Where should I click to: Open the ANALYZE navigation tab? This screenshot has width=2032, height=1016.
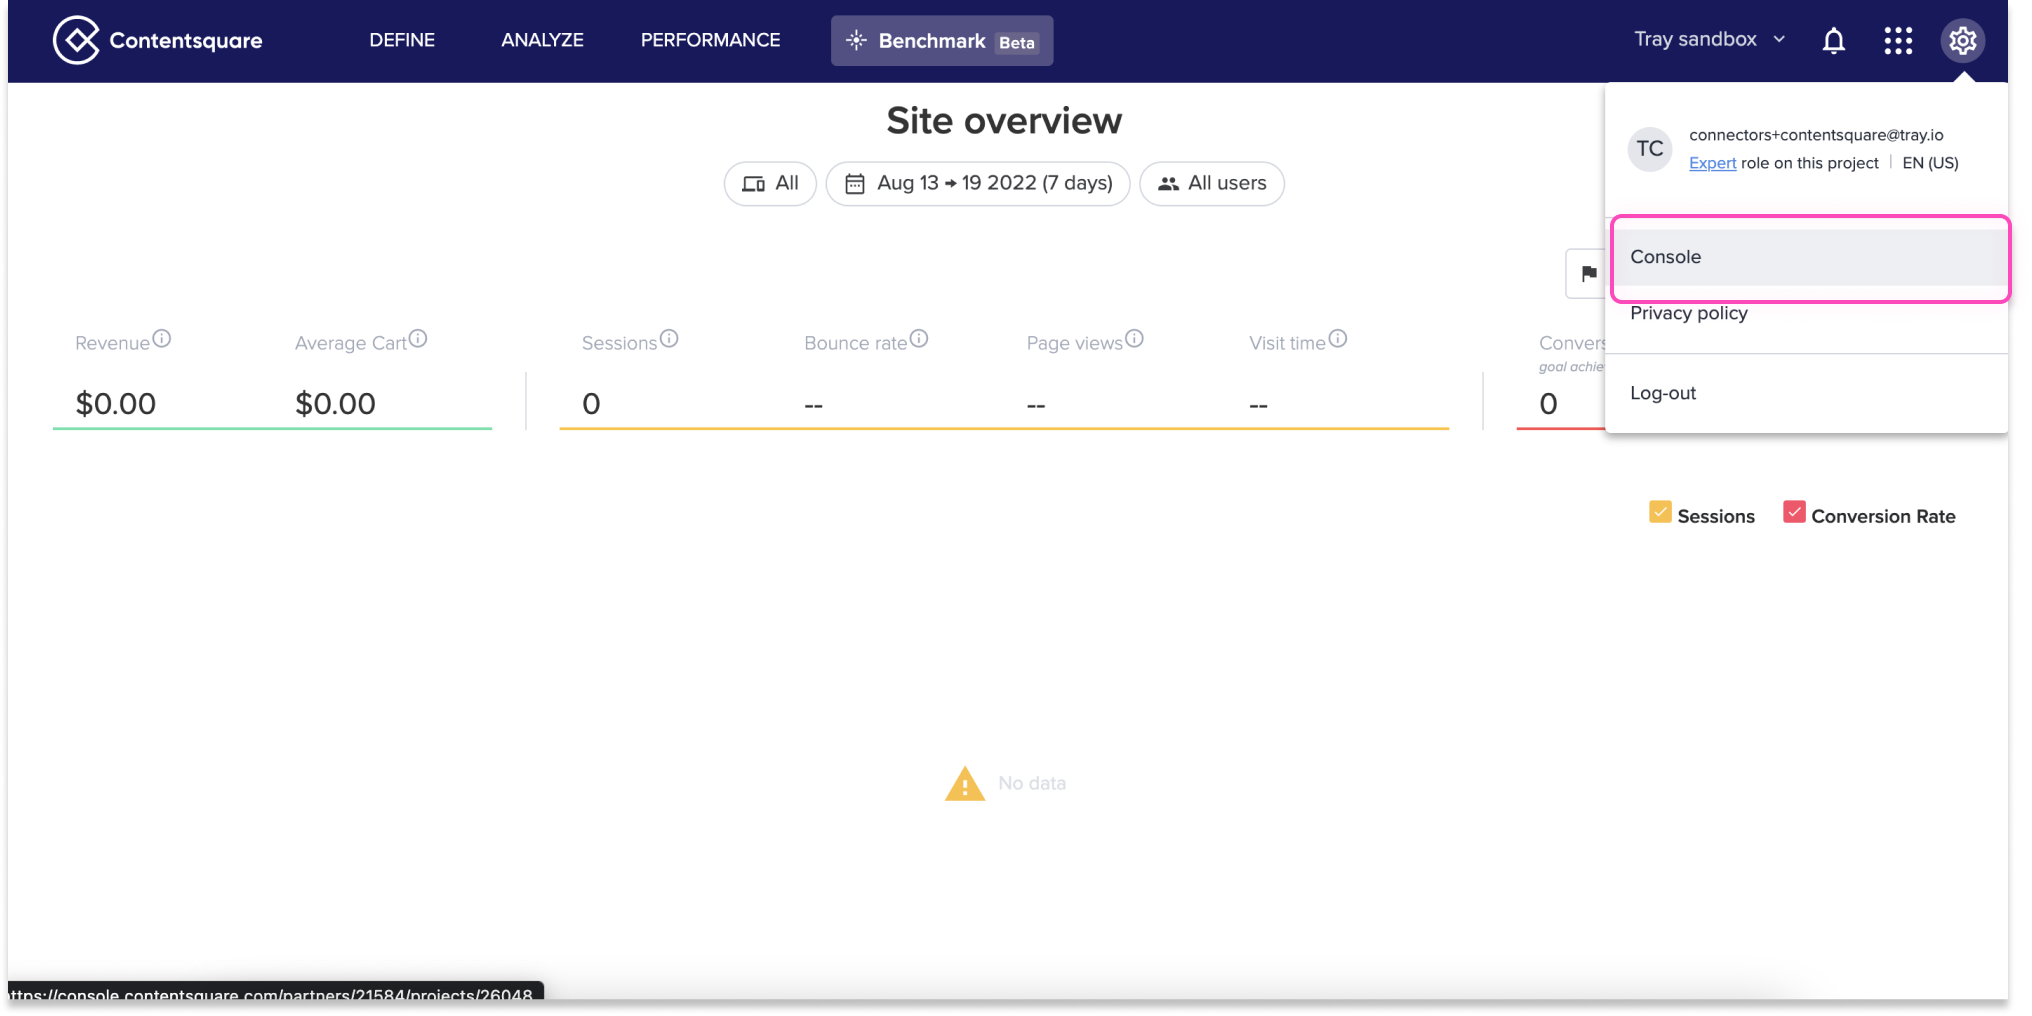pos(542,40)
